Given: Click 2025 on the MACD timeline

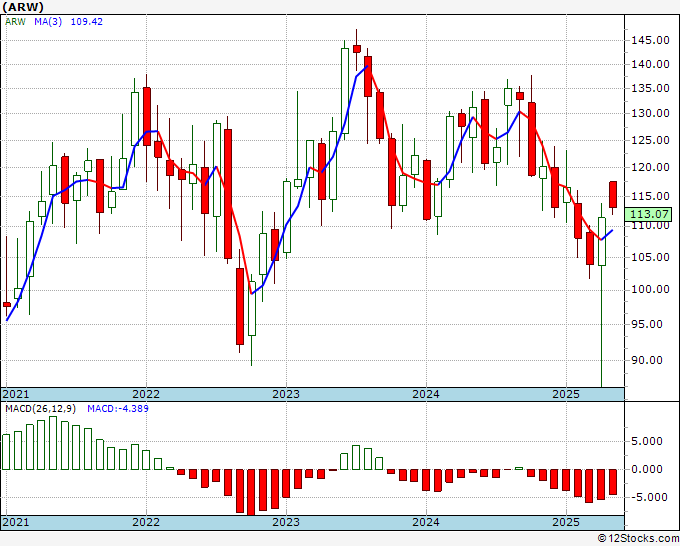Looking at the screenshot, I should coord(566,522).
